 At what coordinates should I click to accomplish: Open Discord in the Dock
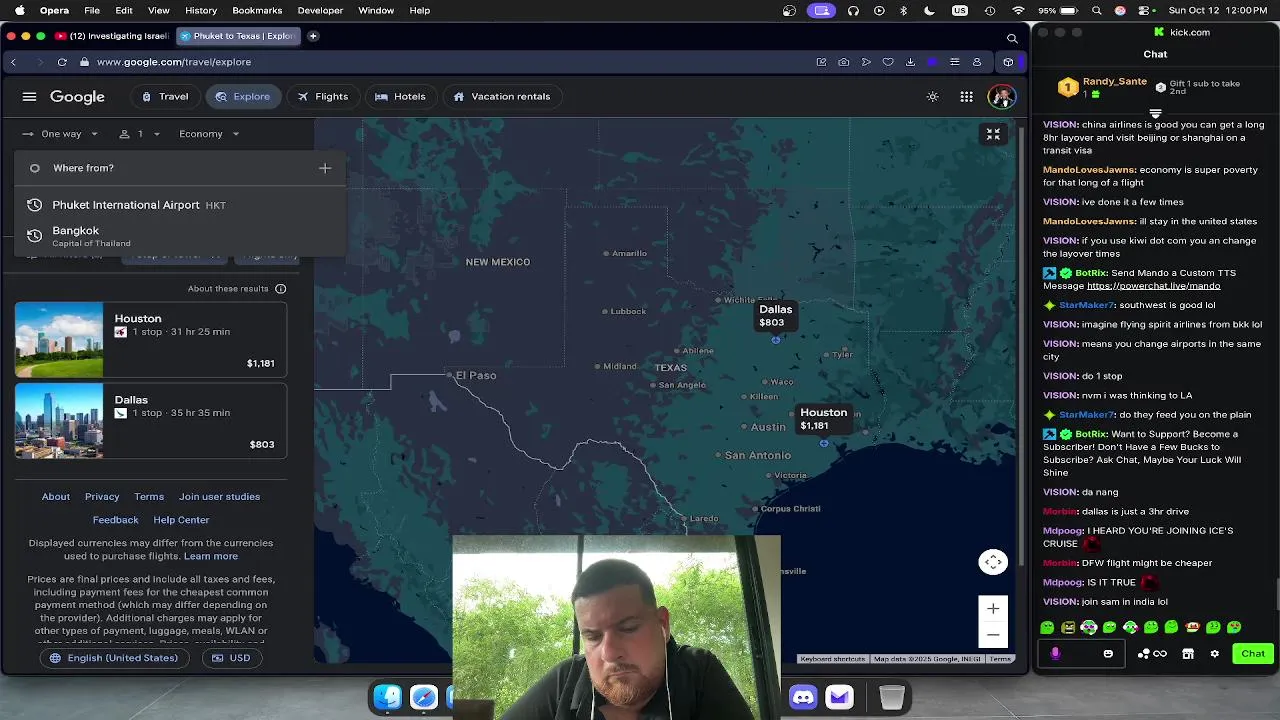coord(803,697)
